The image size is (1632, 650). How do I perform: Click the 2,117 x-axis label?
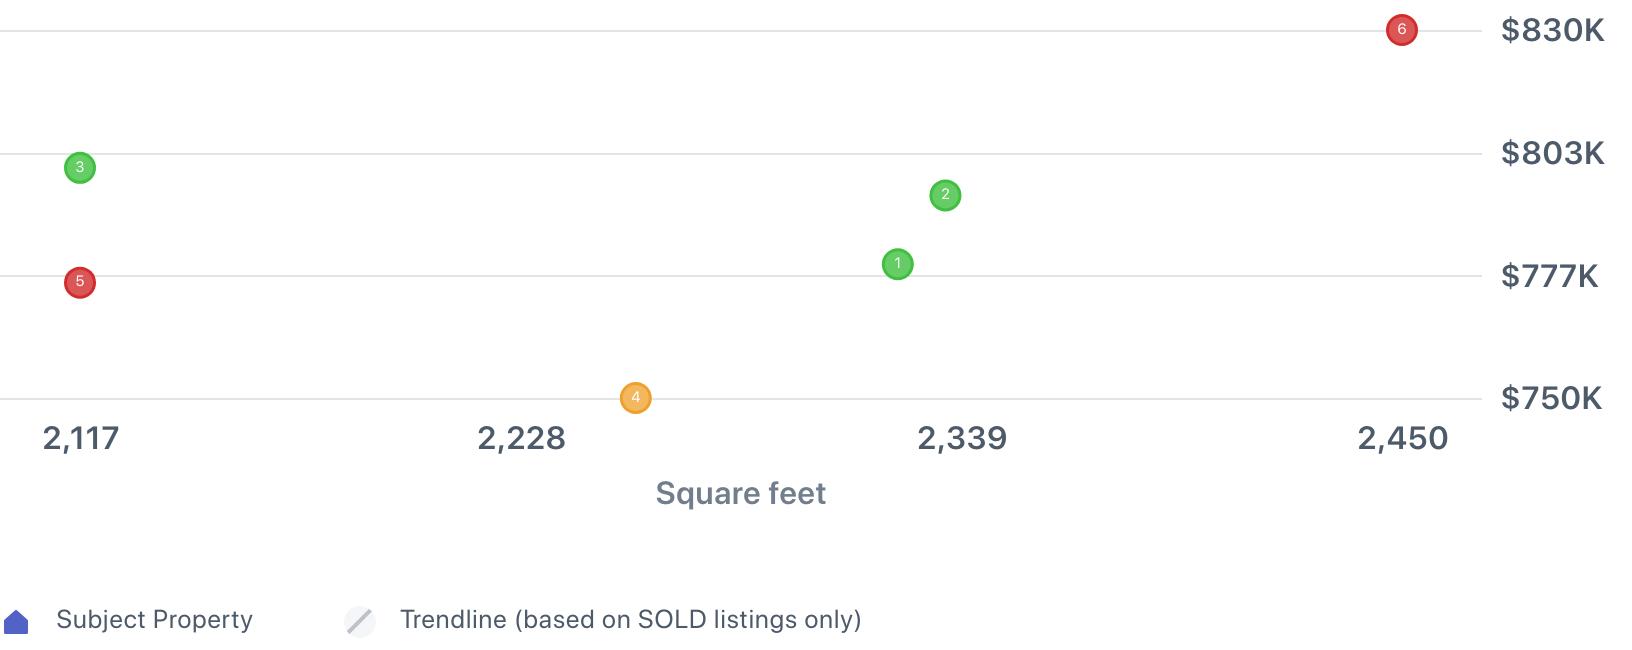click(x=81, y=438)
